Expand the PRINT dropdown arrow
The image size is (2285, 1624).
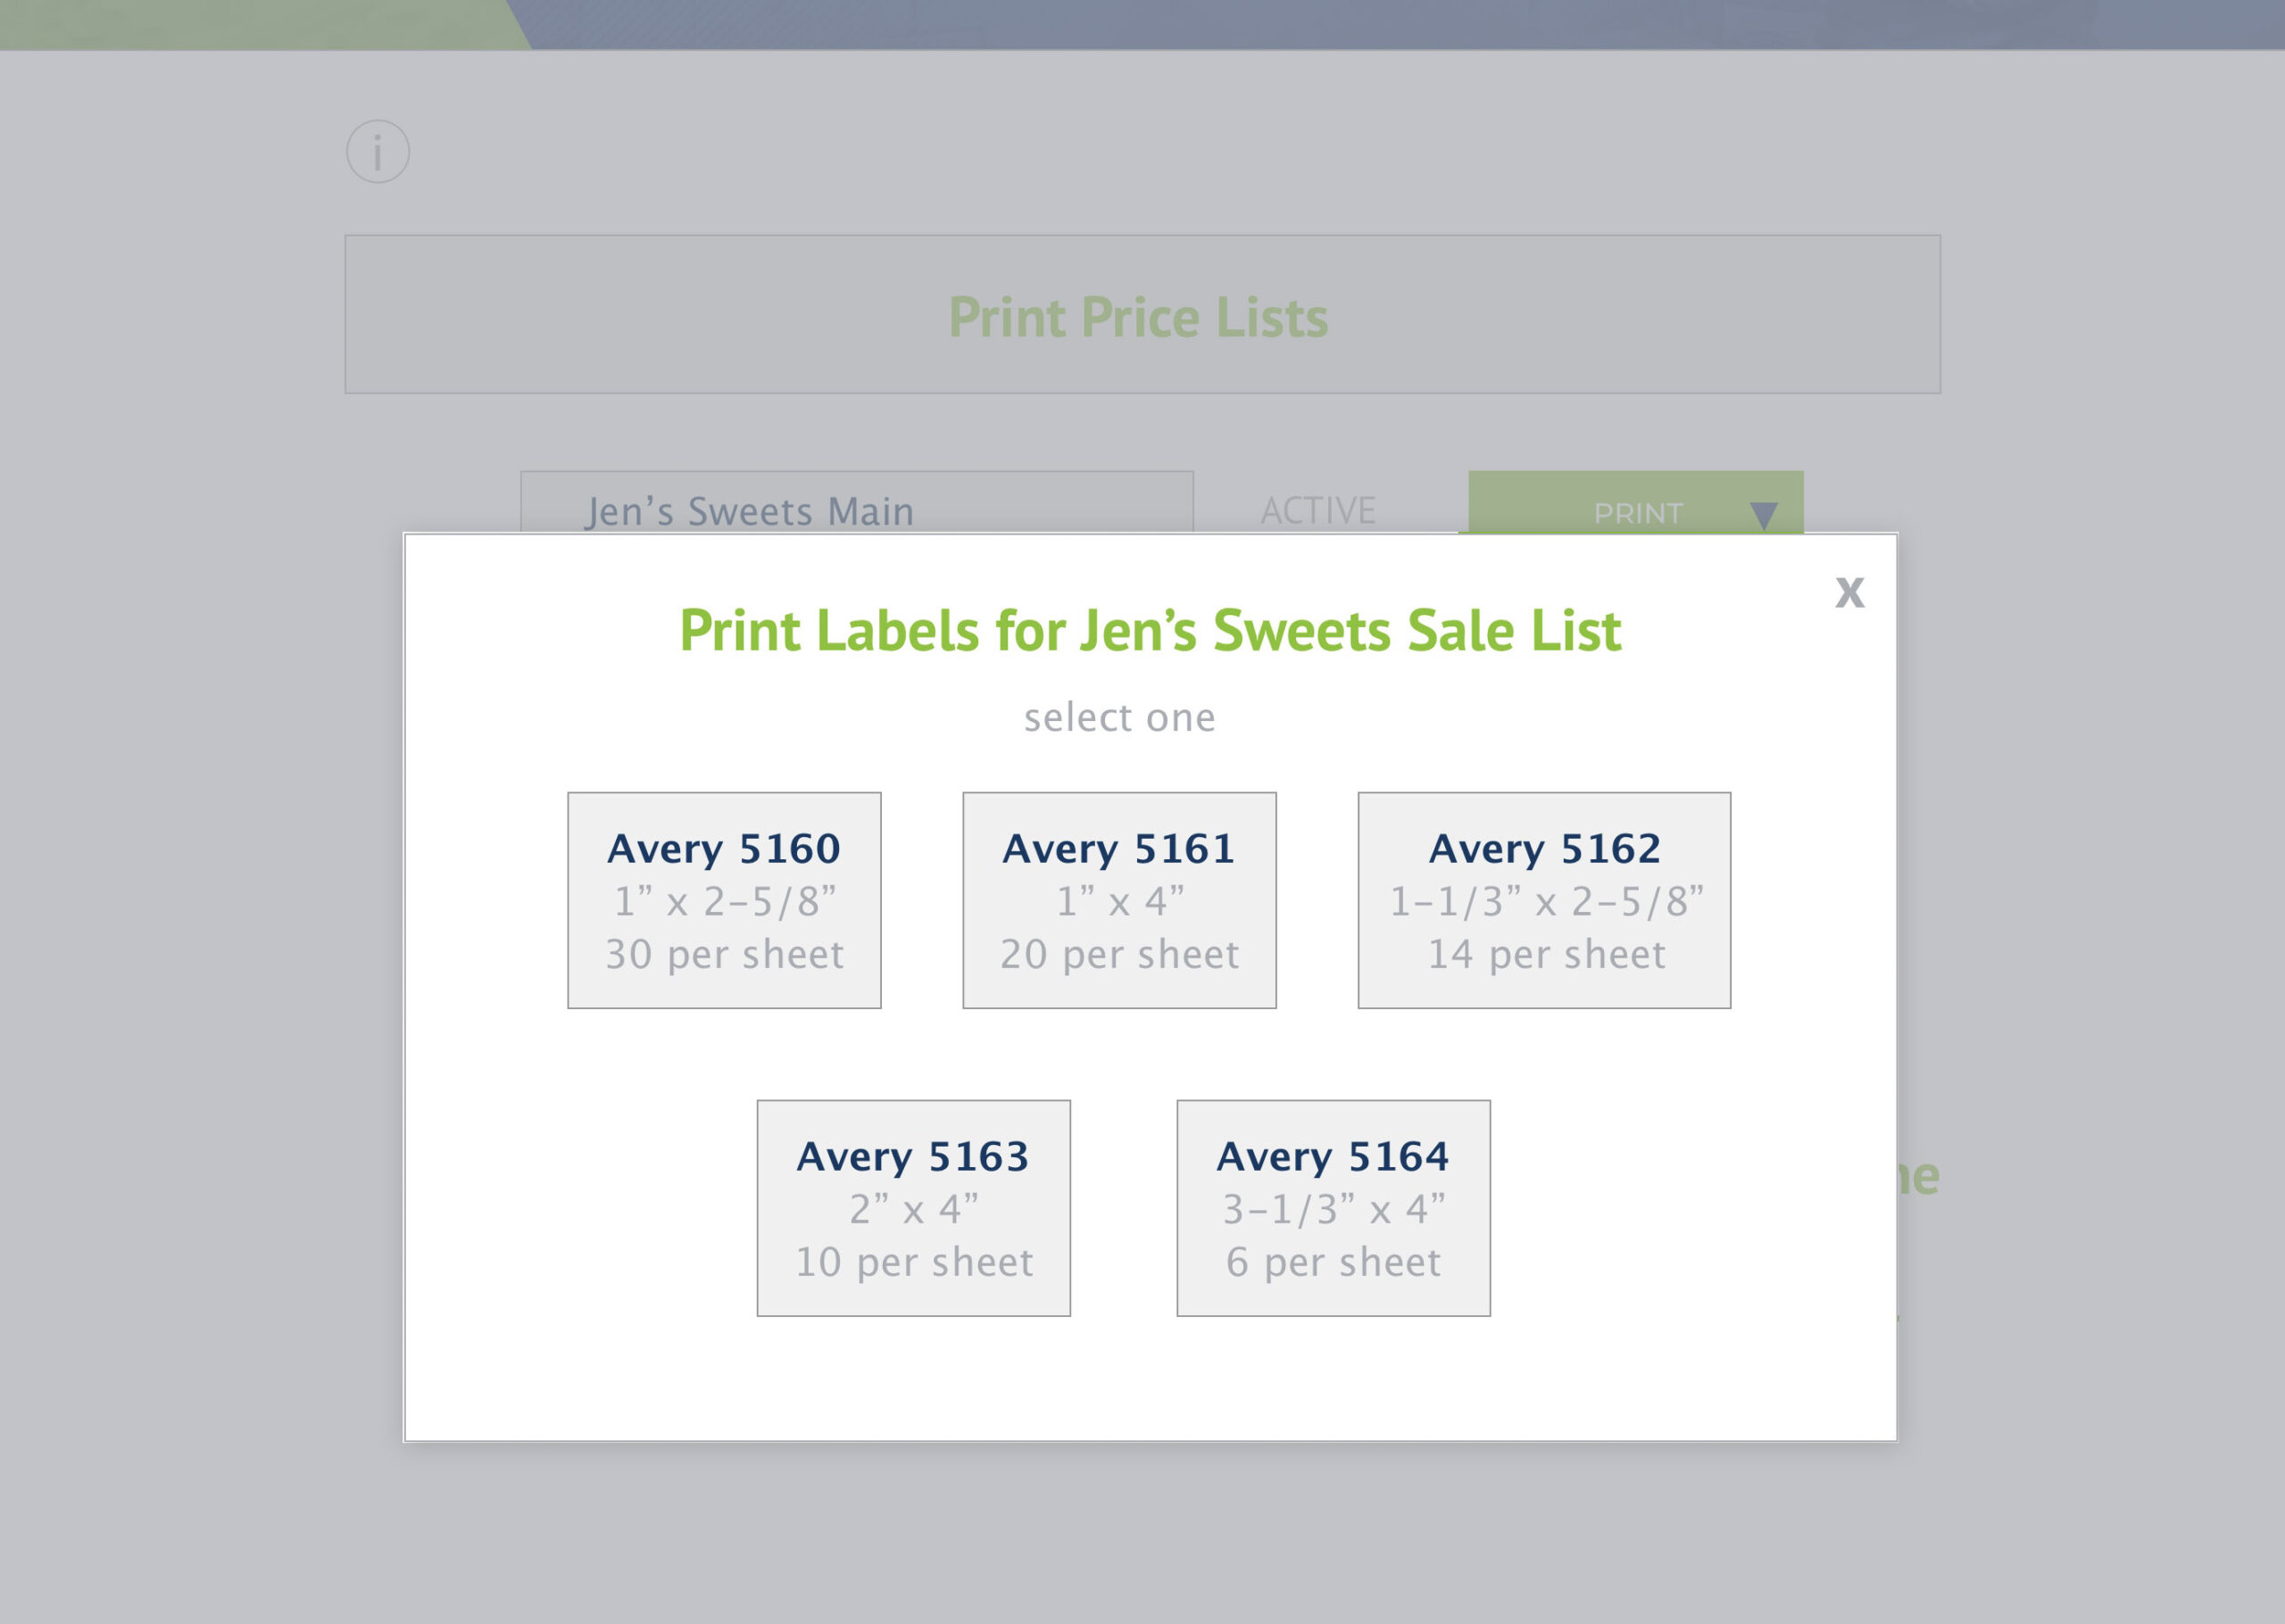pyautogui.click(x=1763, y=514)
